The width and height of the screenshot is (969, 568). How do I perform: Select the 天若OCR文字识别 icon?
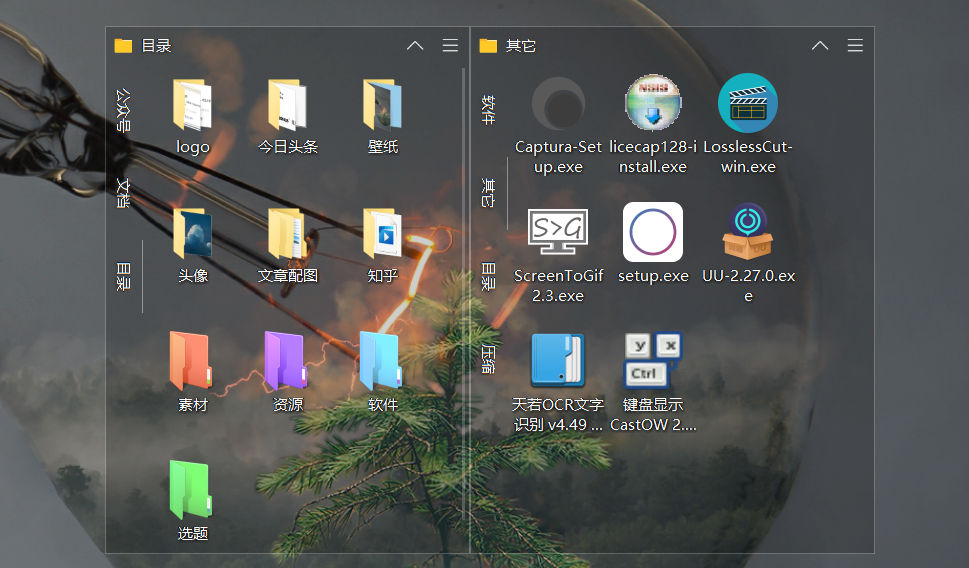point(558,360)
